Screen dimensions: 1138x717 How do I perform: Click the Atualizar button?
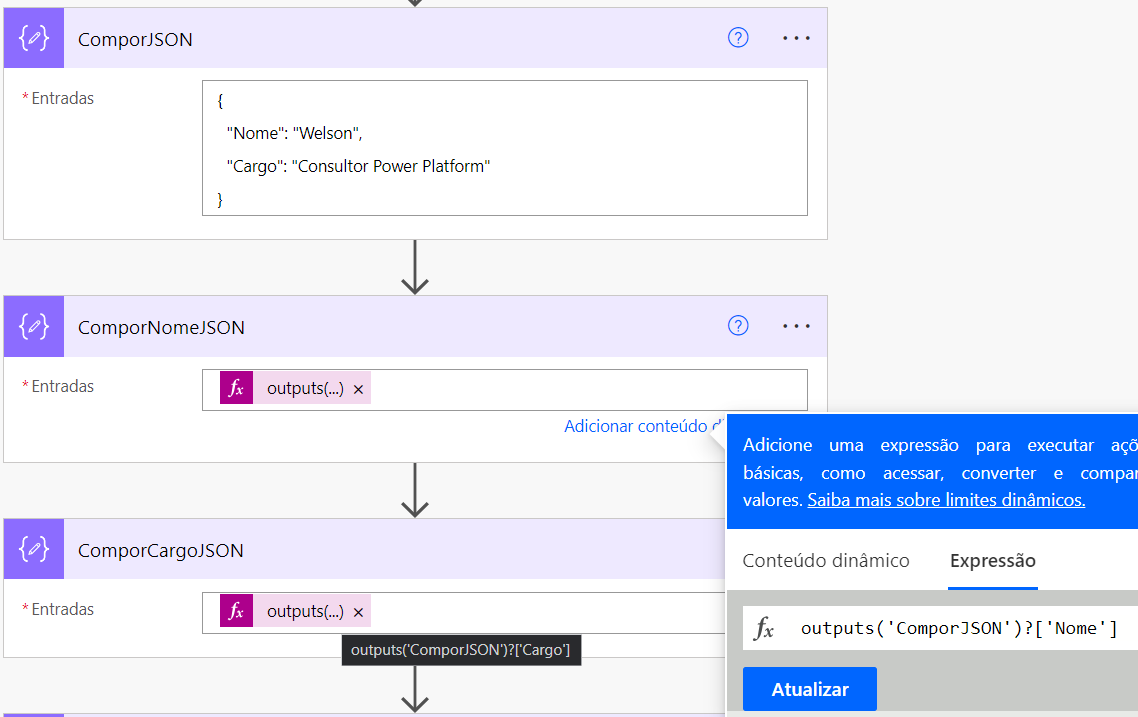(809, 688)
